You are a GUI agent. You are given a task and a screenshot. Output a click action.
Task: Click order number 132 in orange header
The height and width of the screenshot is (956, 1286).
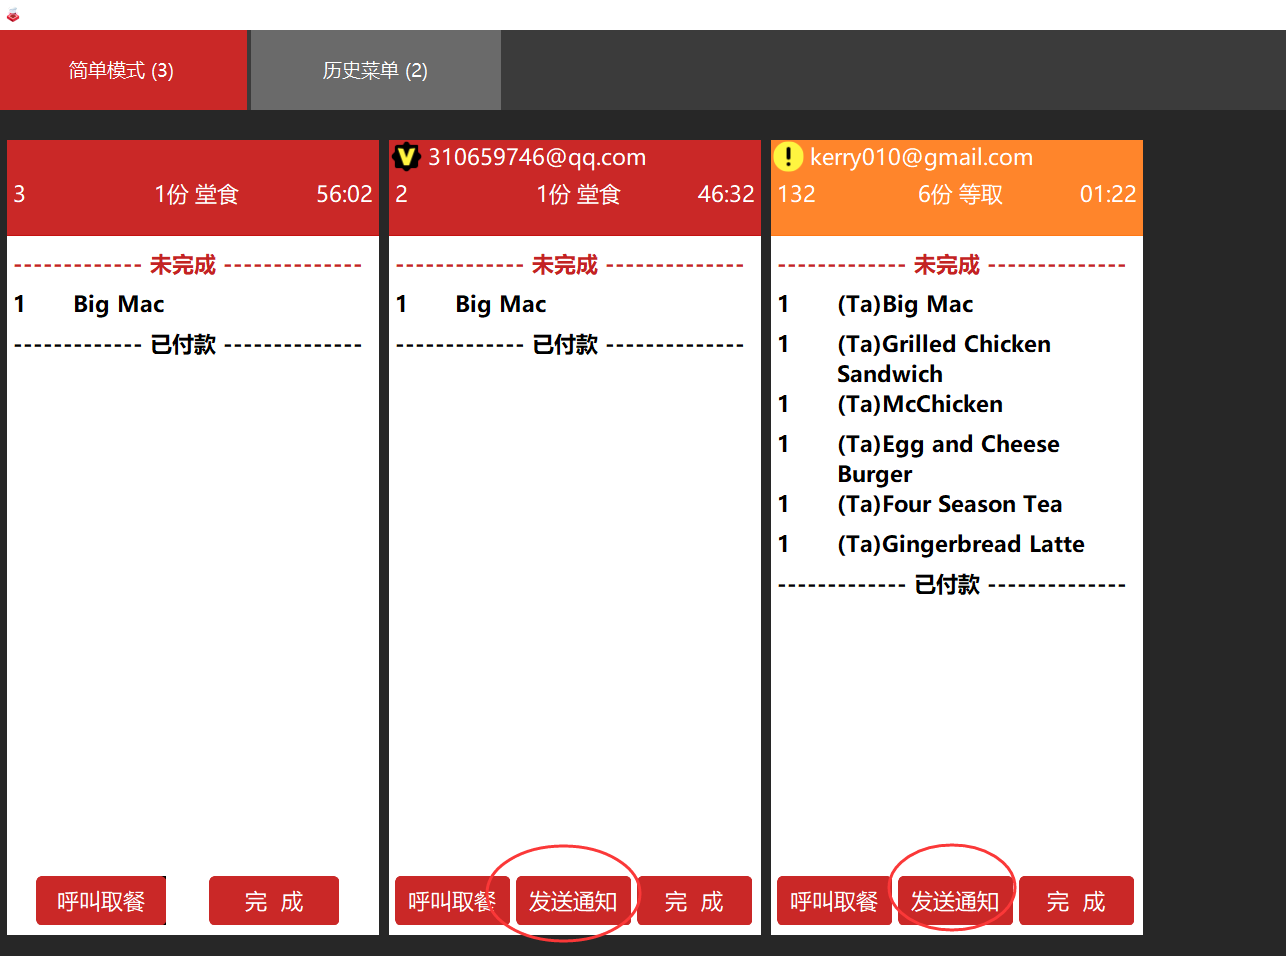[797, 194]
